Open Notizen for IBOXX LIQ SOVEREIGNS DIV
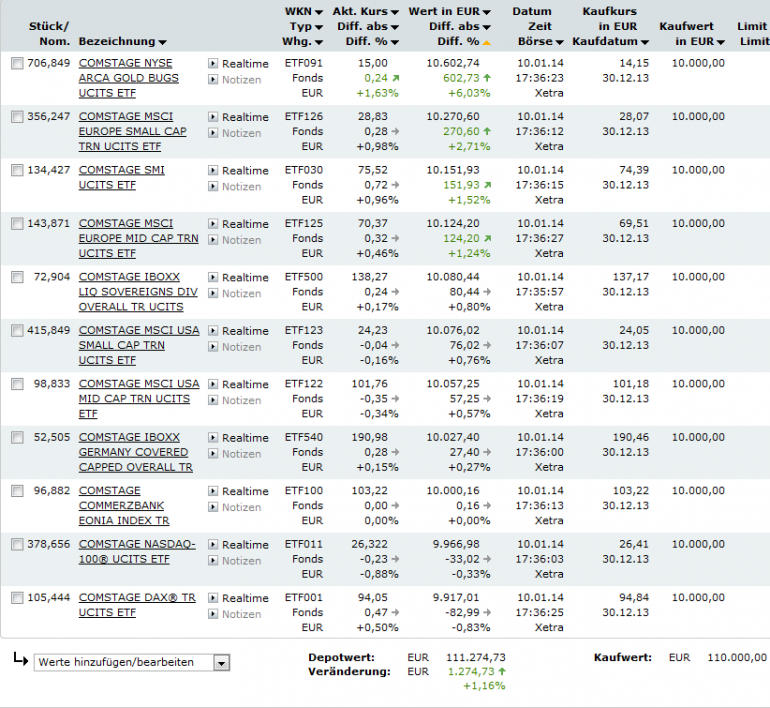The image size is (770, 708). pos(235,294)
